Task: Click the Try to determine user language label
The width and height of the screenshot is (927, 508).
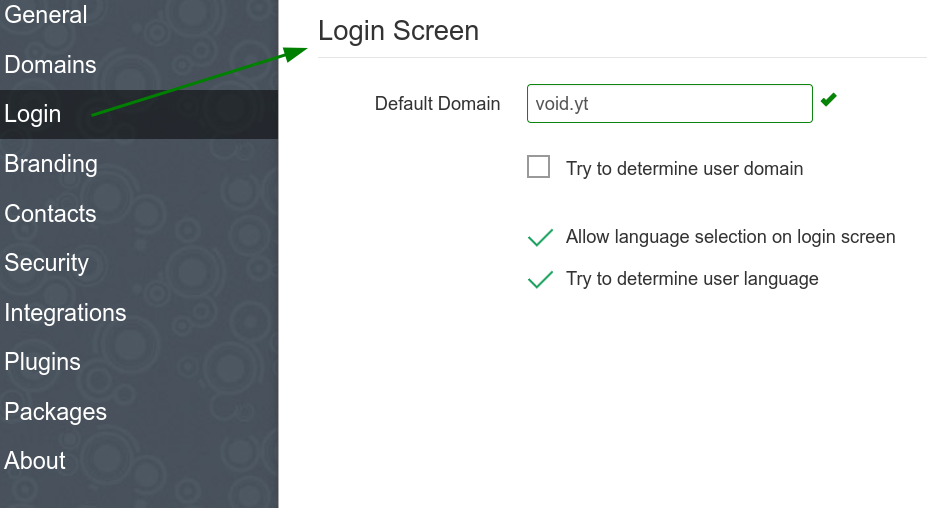Action: (x=692, y=279)
